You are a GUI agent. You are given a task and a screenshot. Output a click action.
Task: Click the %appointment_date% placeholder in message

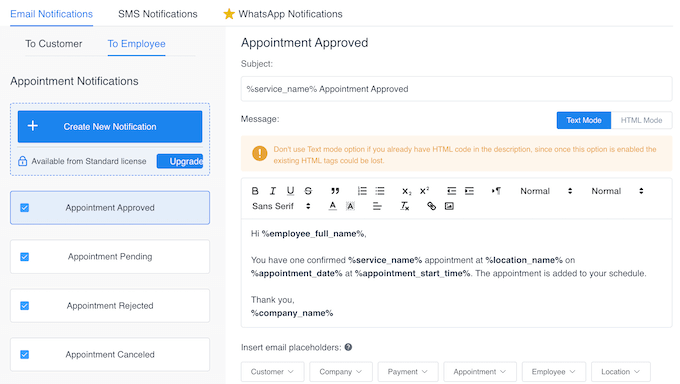click(x=297, y=273)
